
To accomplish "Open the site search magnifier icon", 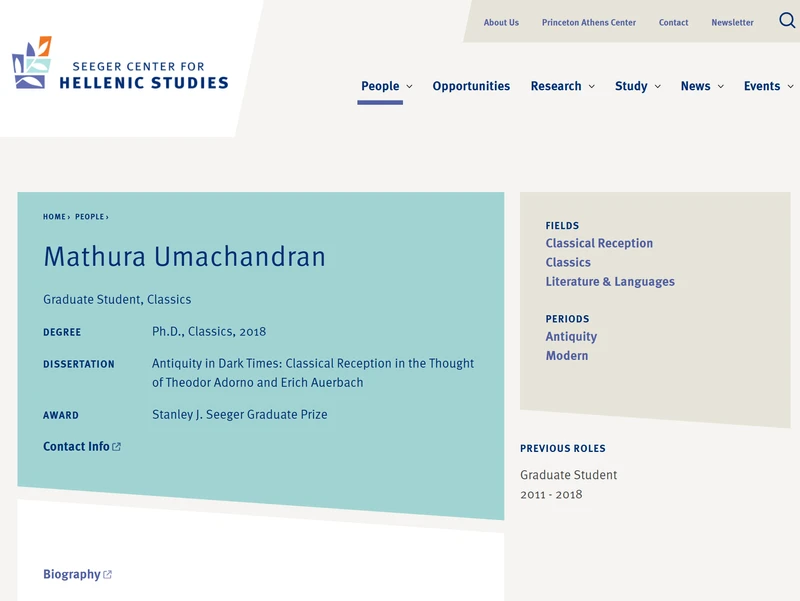I will 787,20.
